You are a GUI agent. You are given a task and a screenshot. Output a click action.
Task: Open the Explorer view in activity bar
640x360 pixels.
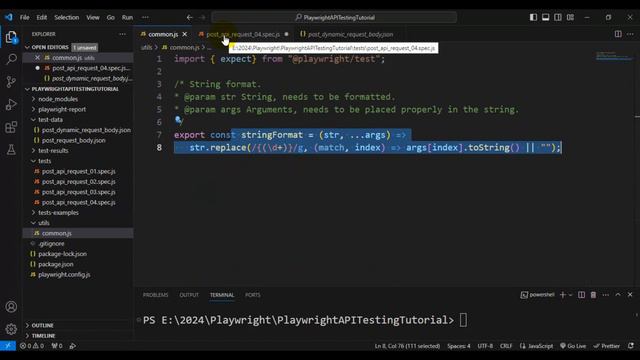click(x=11, y=37)
